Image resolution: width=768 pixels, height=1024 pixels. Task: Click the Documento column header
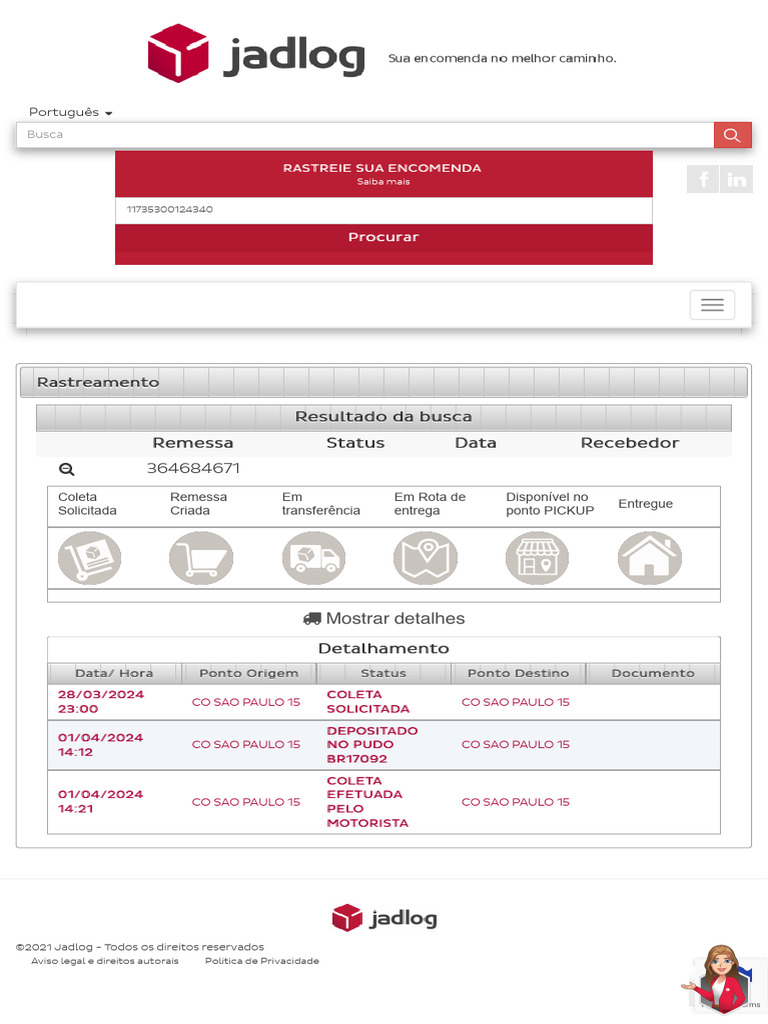pos(653,673)
